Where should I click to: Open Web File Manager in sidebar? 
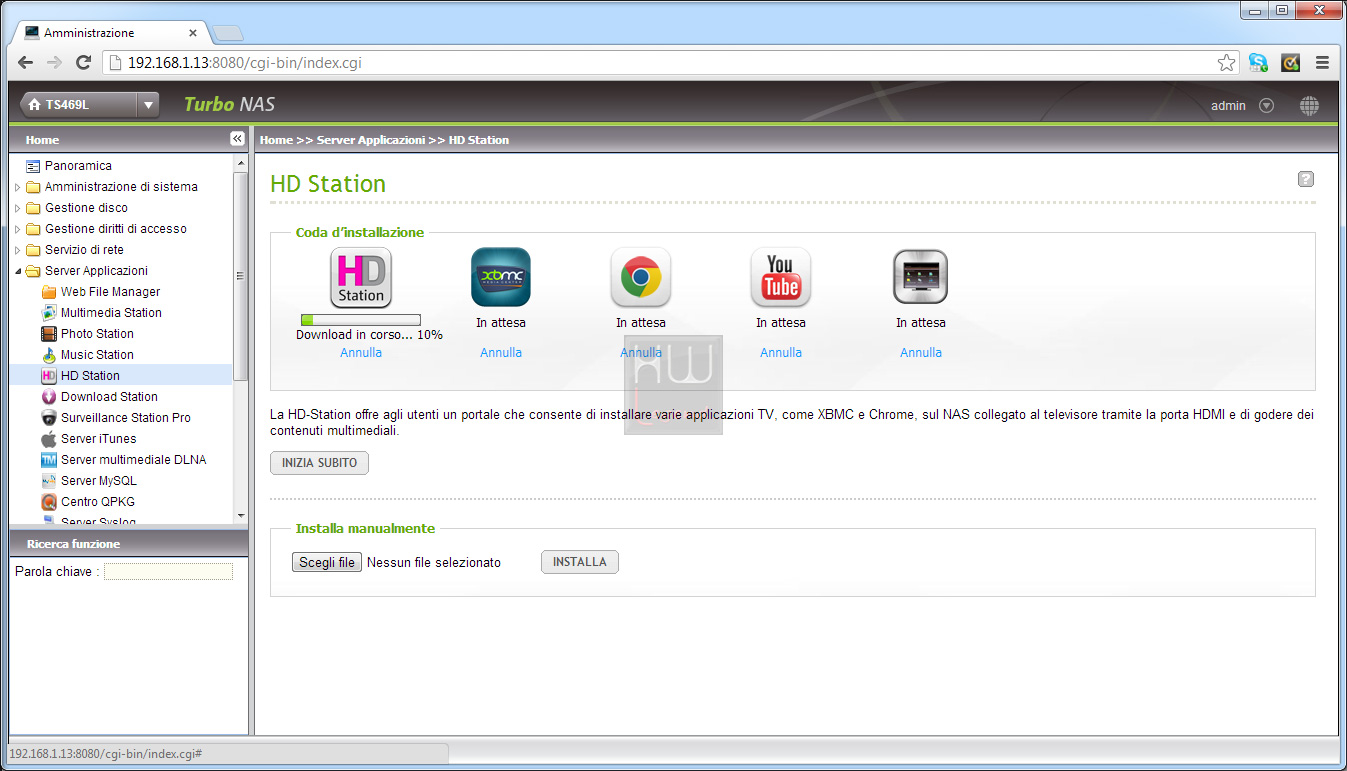tap(110, 292)
